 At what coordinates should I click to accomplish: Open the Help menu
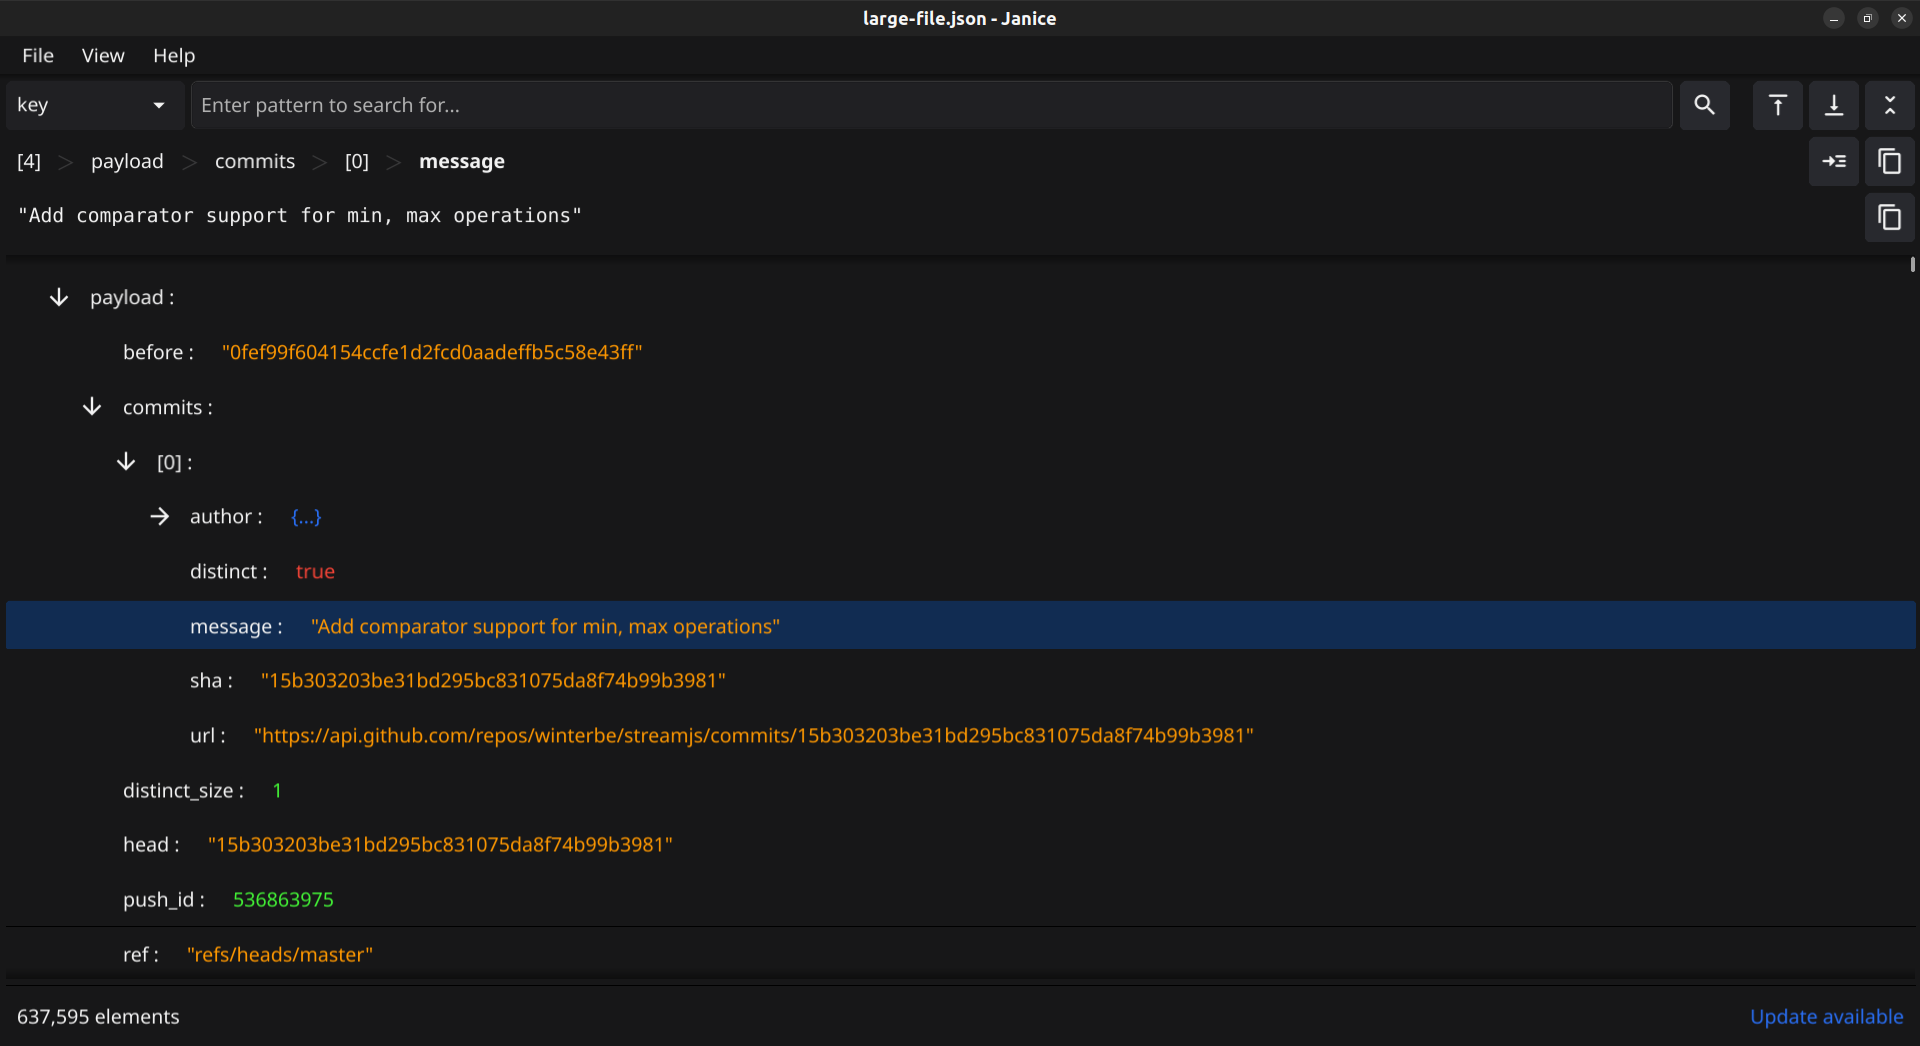pos(174,56)
